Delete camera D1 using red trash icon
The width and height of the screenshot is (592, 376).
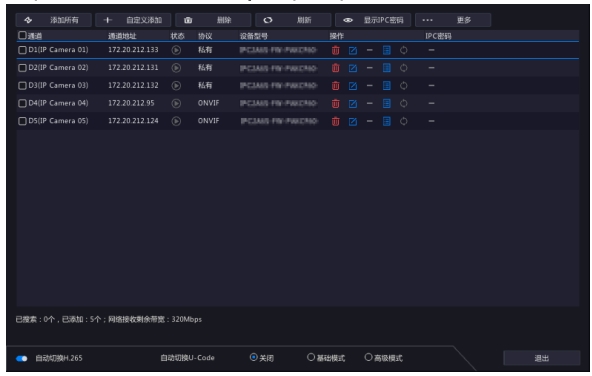(335, 50)
